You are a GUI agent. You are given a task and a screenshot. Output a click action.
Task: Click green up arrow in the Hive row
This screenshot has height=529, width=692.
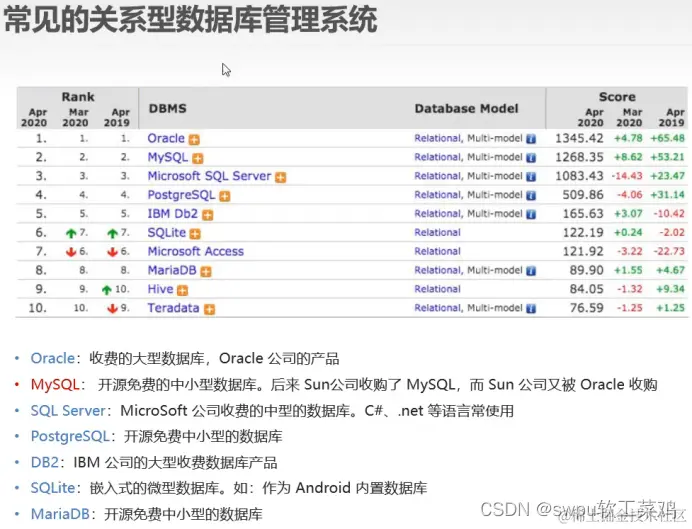point(106,290)
